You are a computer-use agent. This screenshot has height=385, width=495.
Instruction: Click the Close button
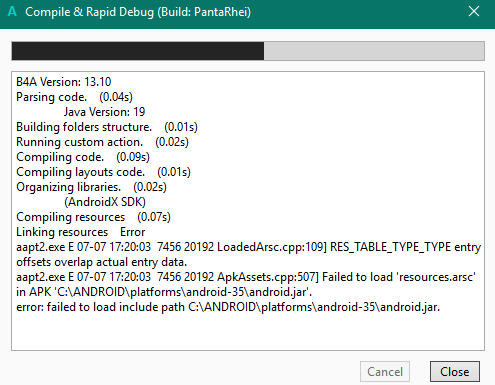click(455, 371)
